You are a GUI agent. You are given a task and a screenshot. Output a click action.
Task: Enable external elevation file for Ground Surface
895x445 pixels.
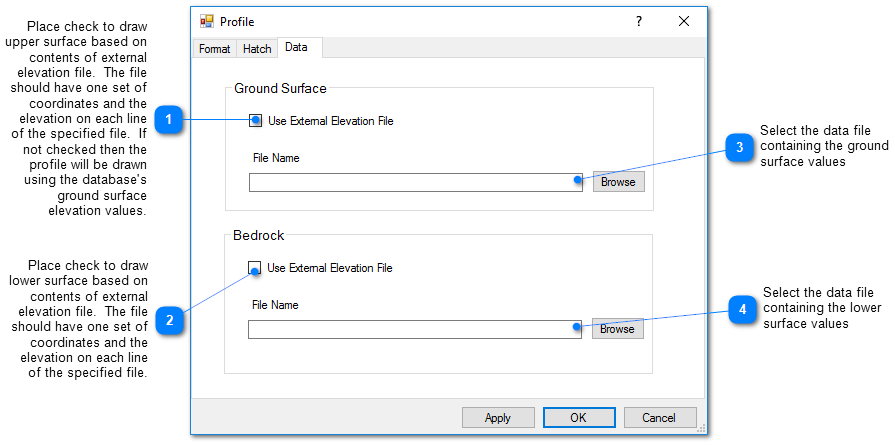click(256, 121)
